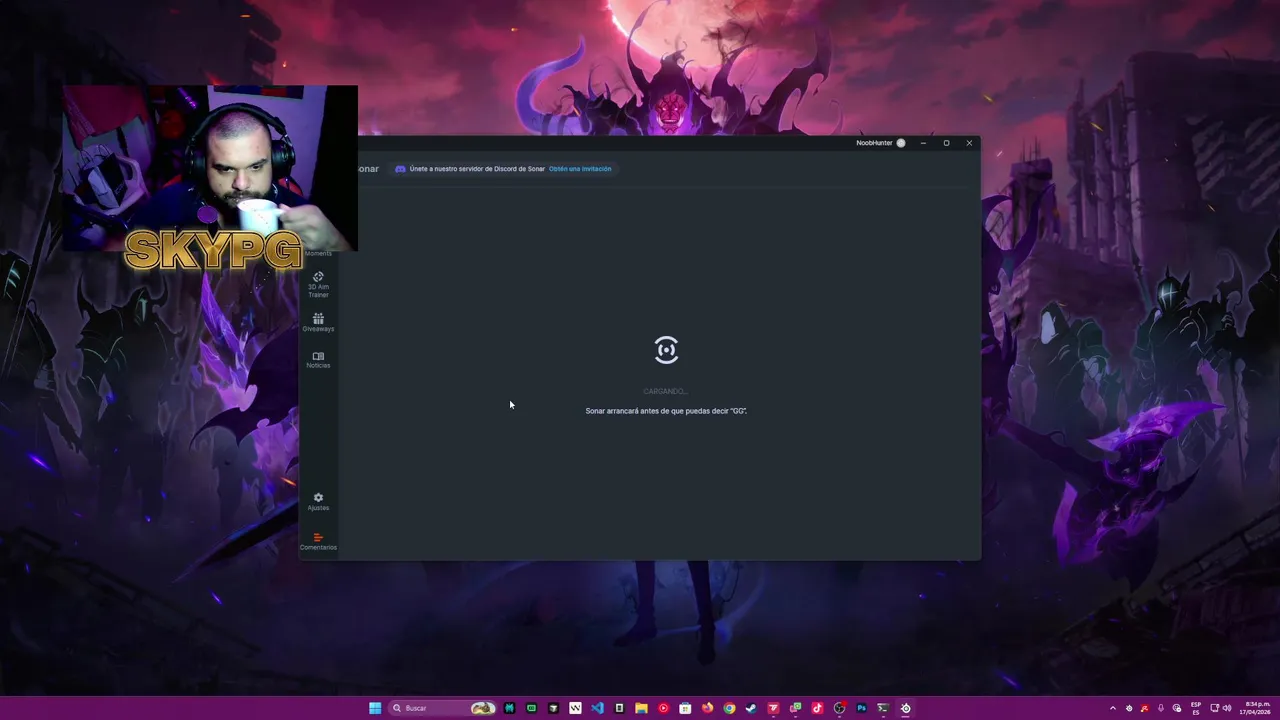Open the NoobHunter user profile avatar
Screen dimensions: 1280x720
coord(901,143)
